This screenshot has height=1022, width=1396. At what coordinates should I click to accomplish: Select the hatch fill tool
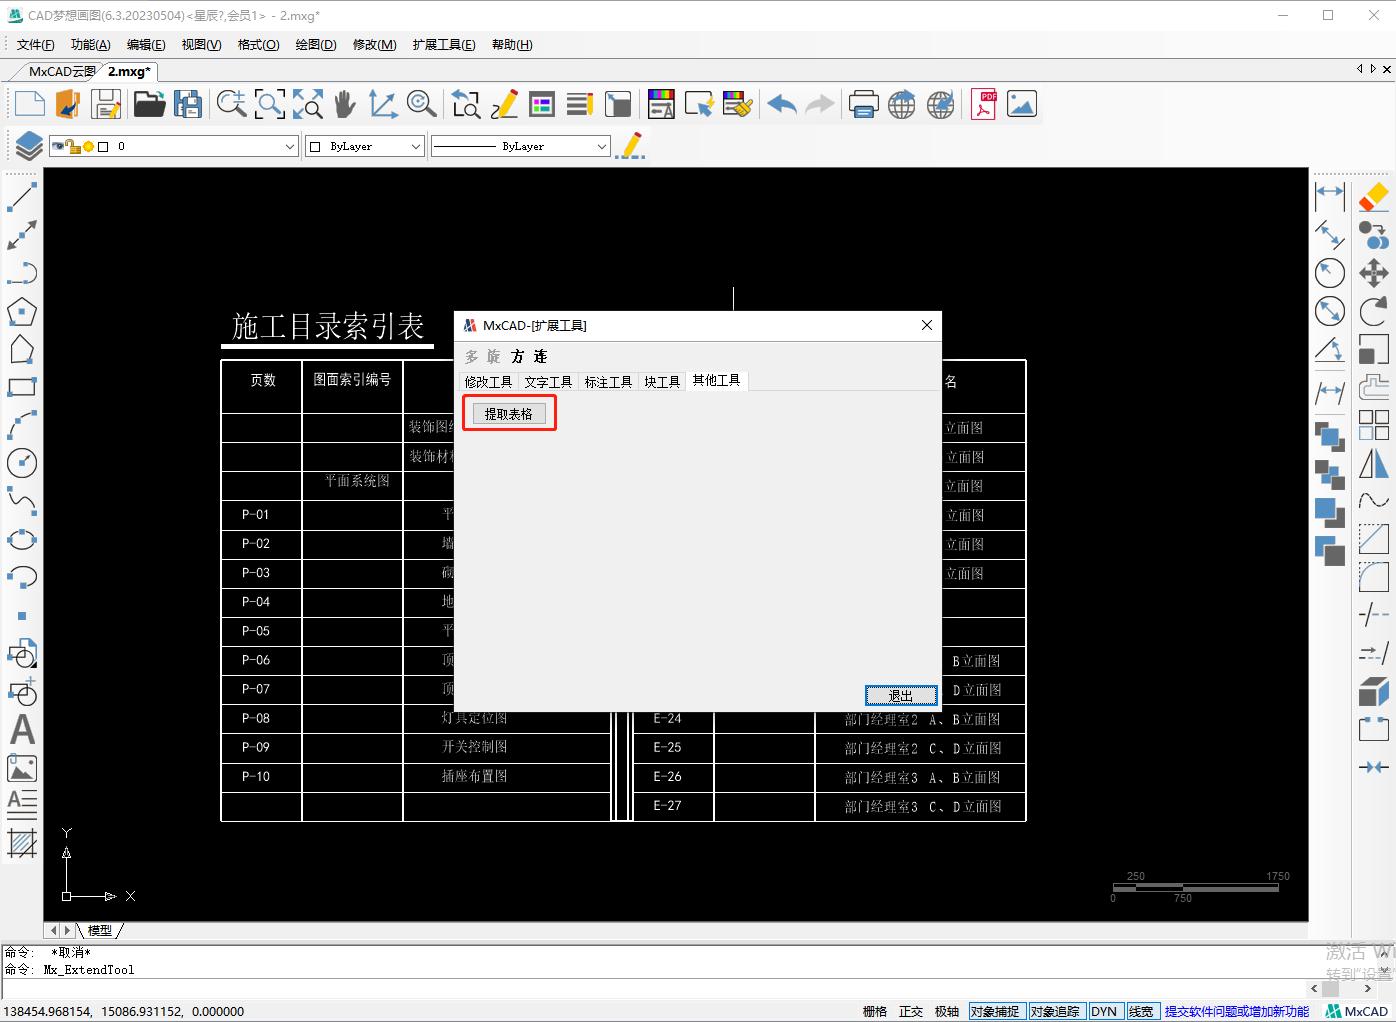(22, 844)
